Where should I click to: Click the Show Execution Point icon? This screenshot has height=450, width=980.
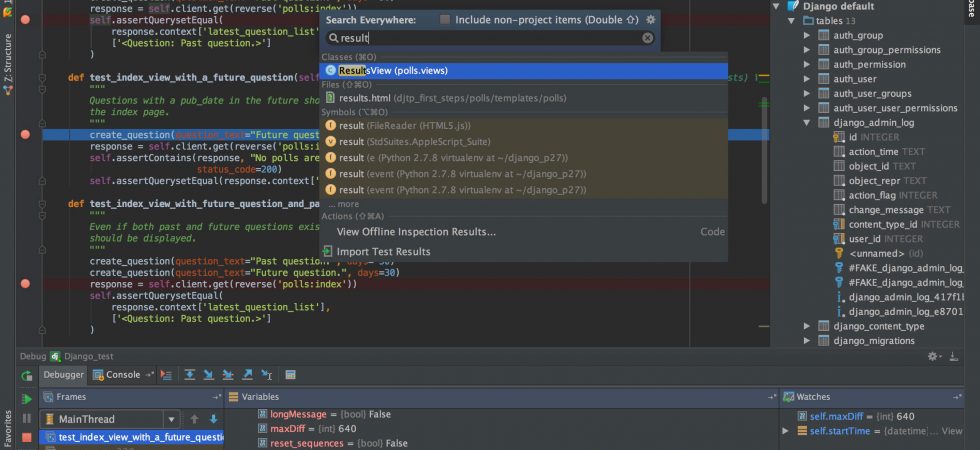click(166, 374)
